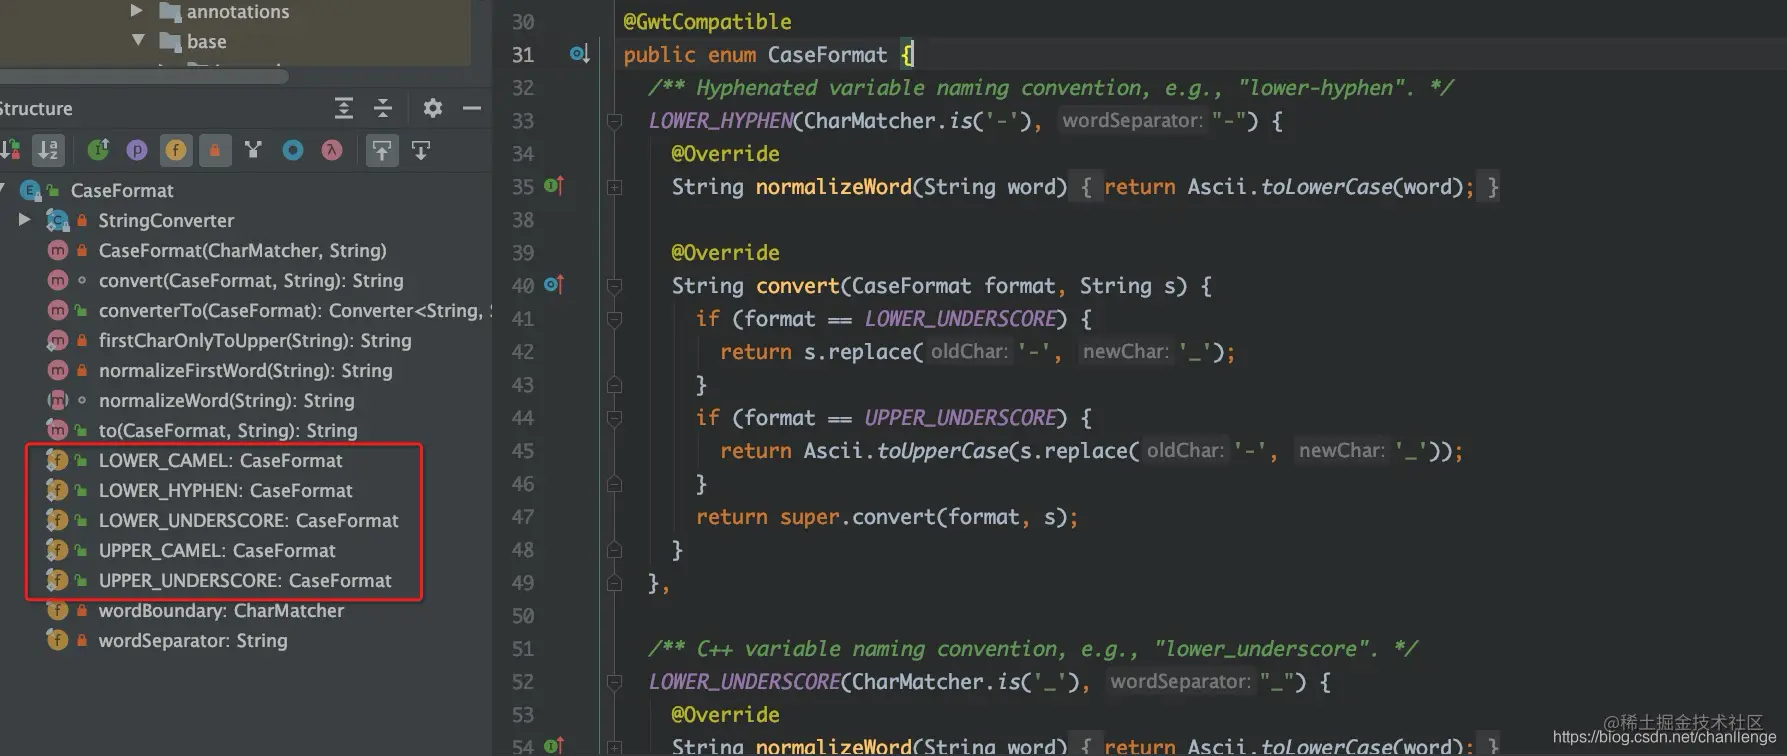The height and width of the screenshot is (756, 1787).
Task: Click the blue overrides gutter icon on line 40
Action: [554, 285]
